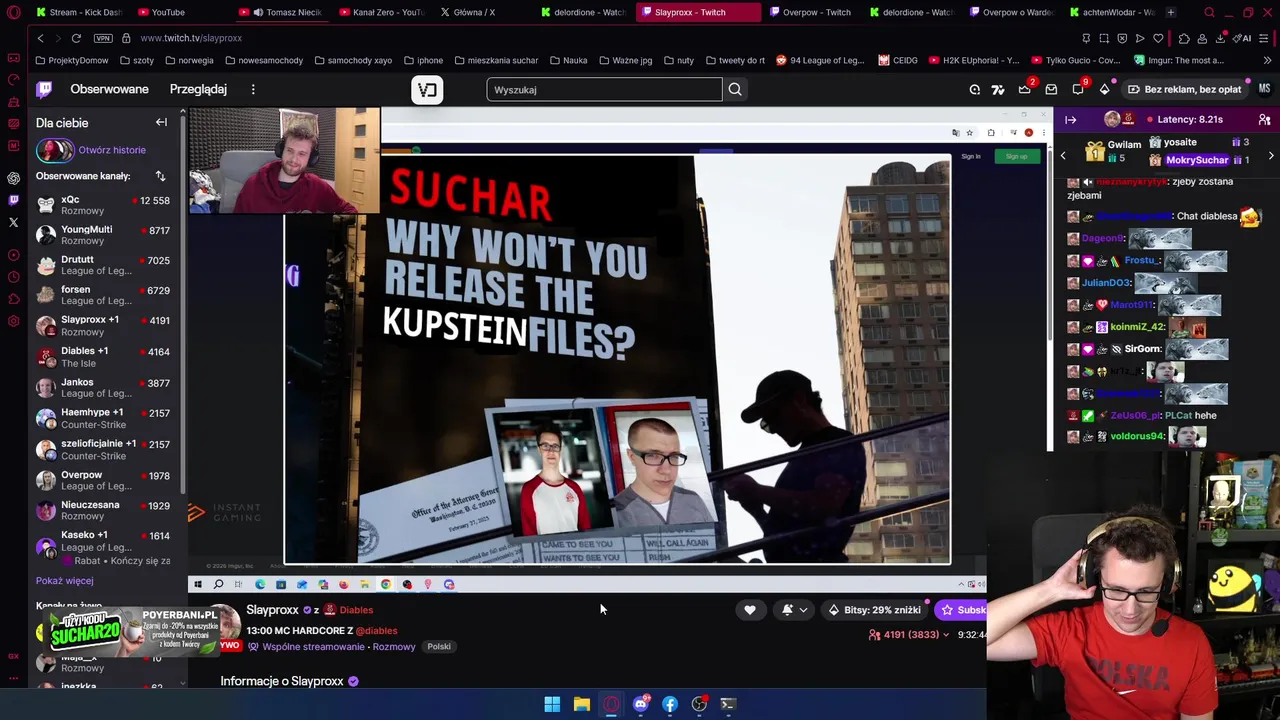Open the ProjektyDomow bookmark folder
Screen dimensions: 1280x720
click(x=72, y=60)
